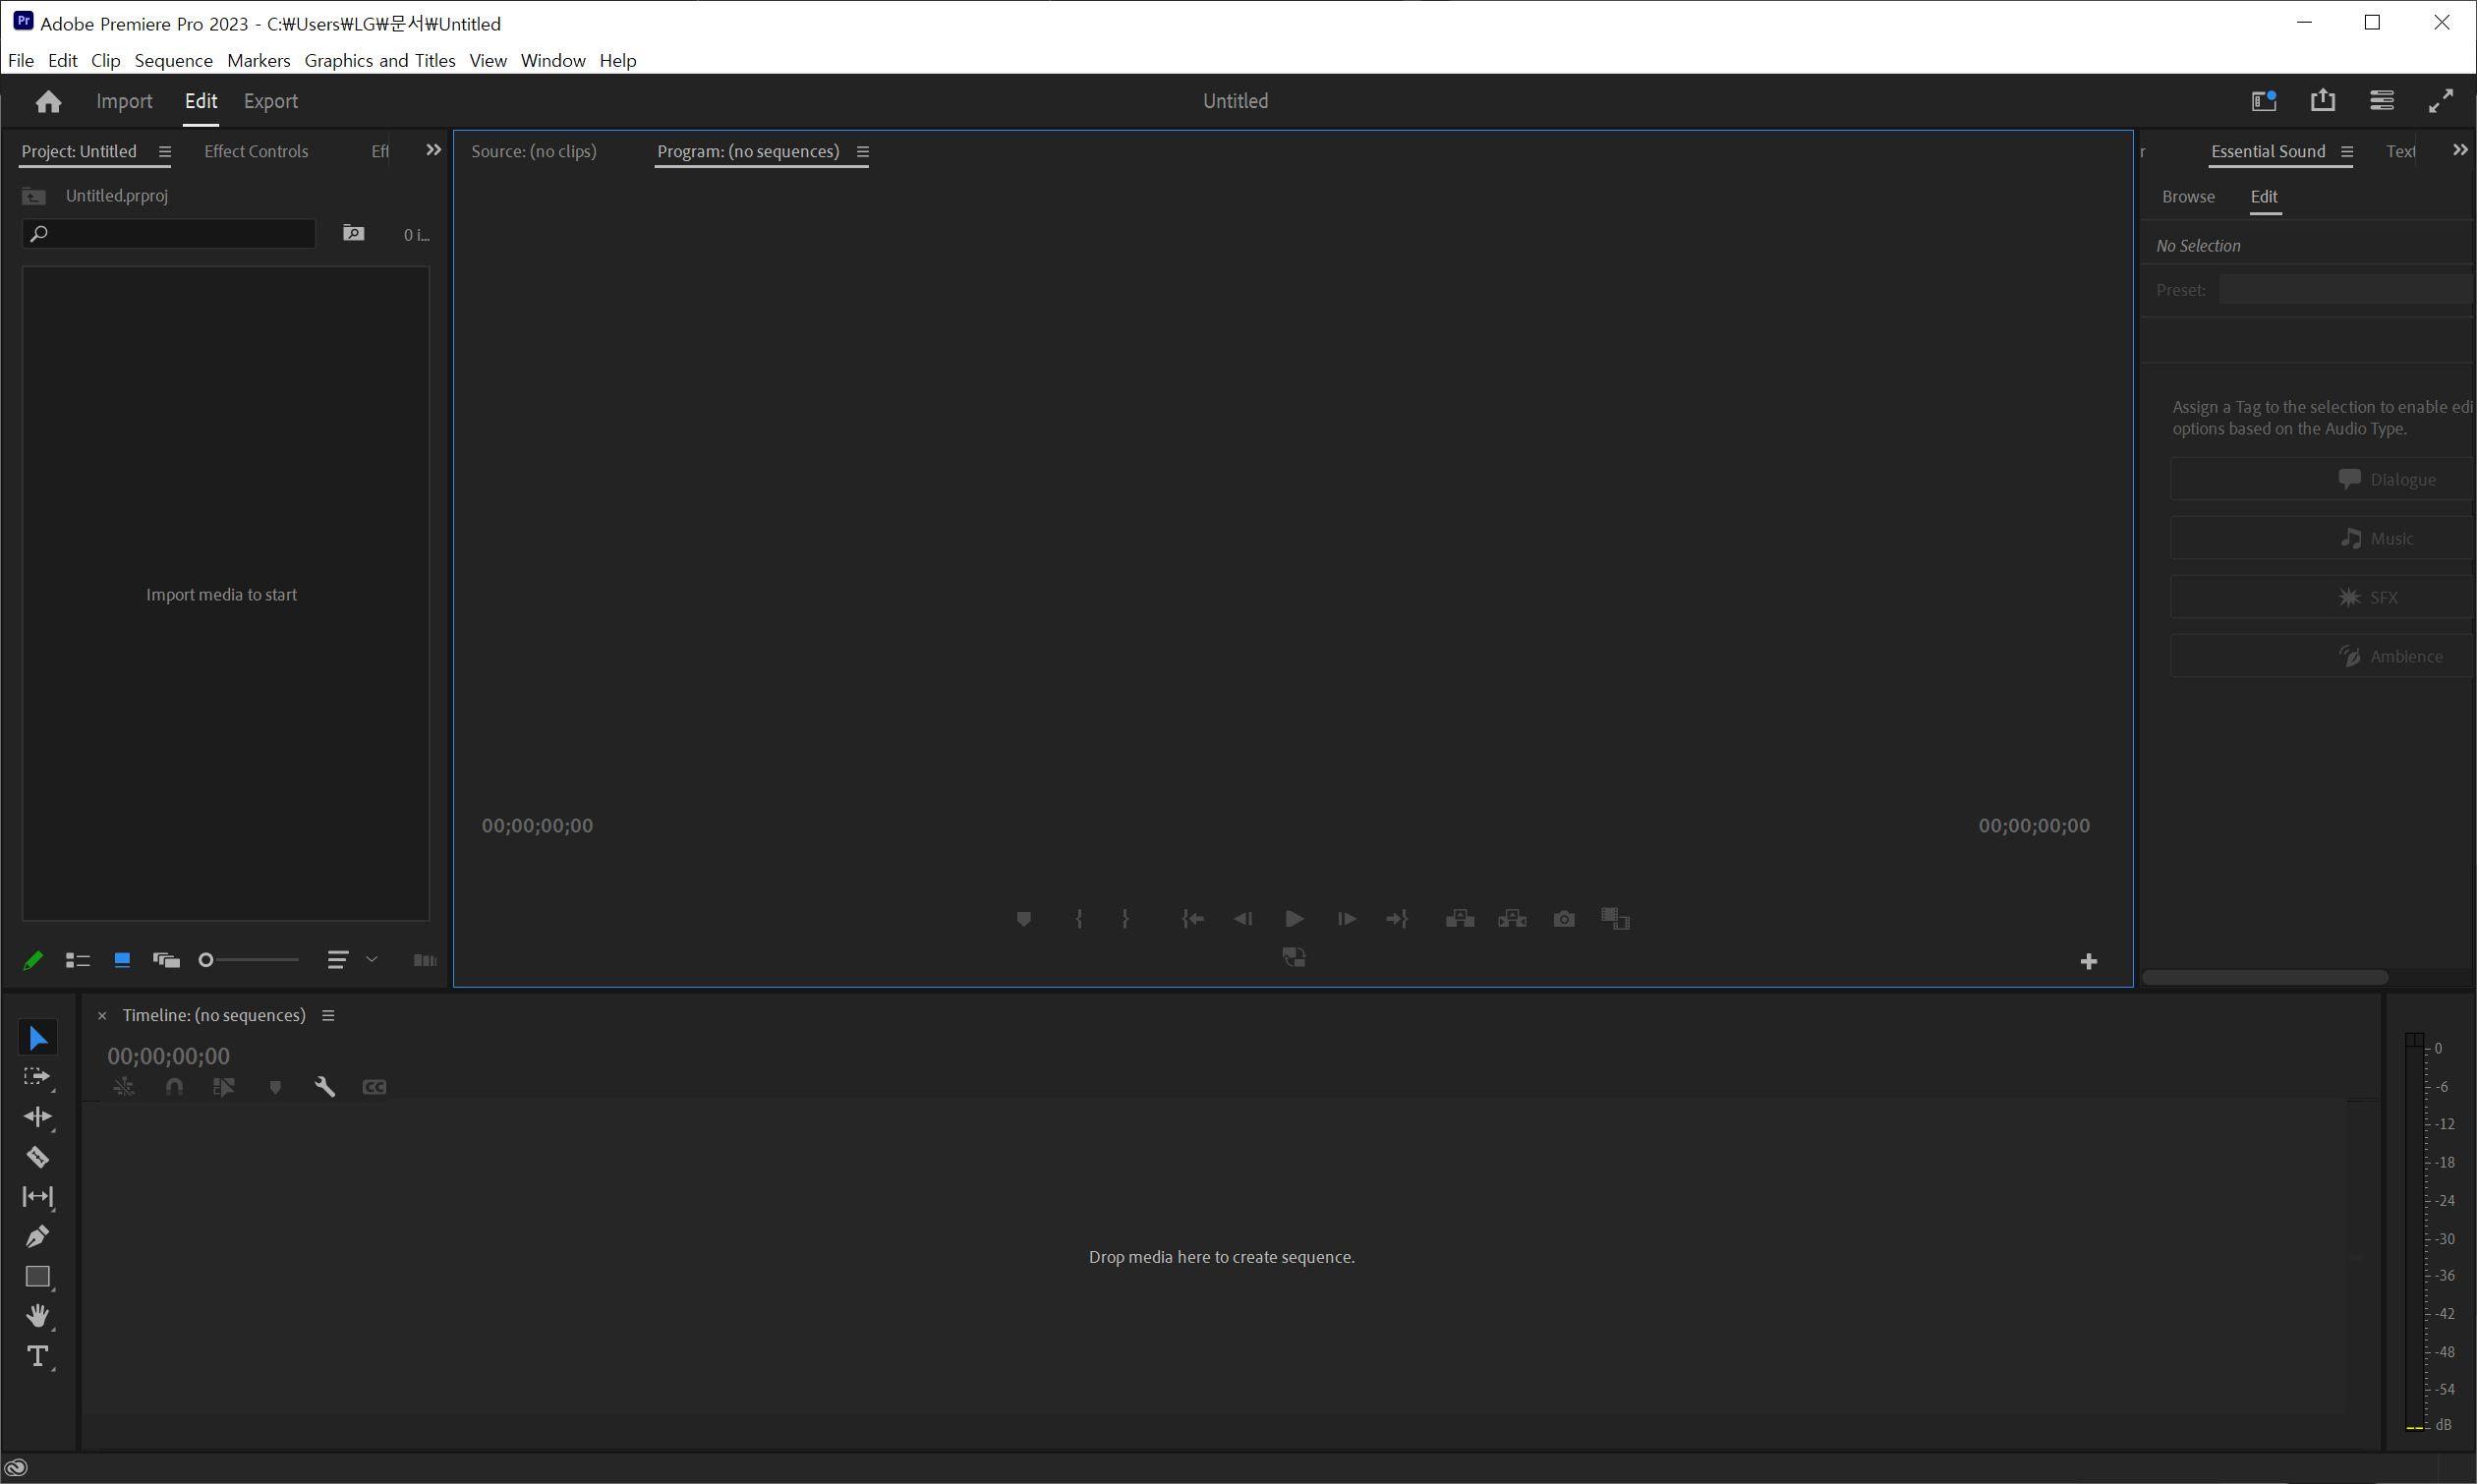Select the Razor tool
Image resolution: width=2477 pixels, height=1484 pixels.
(x=37, y=1157)
